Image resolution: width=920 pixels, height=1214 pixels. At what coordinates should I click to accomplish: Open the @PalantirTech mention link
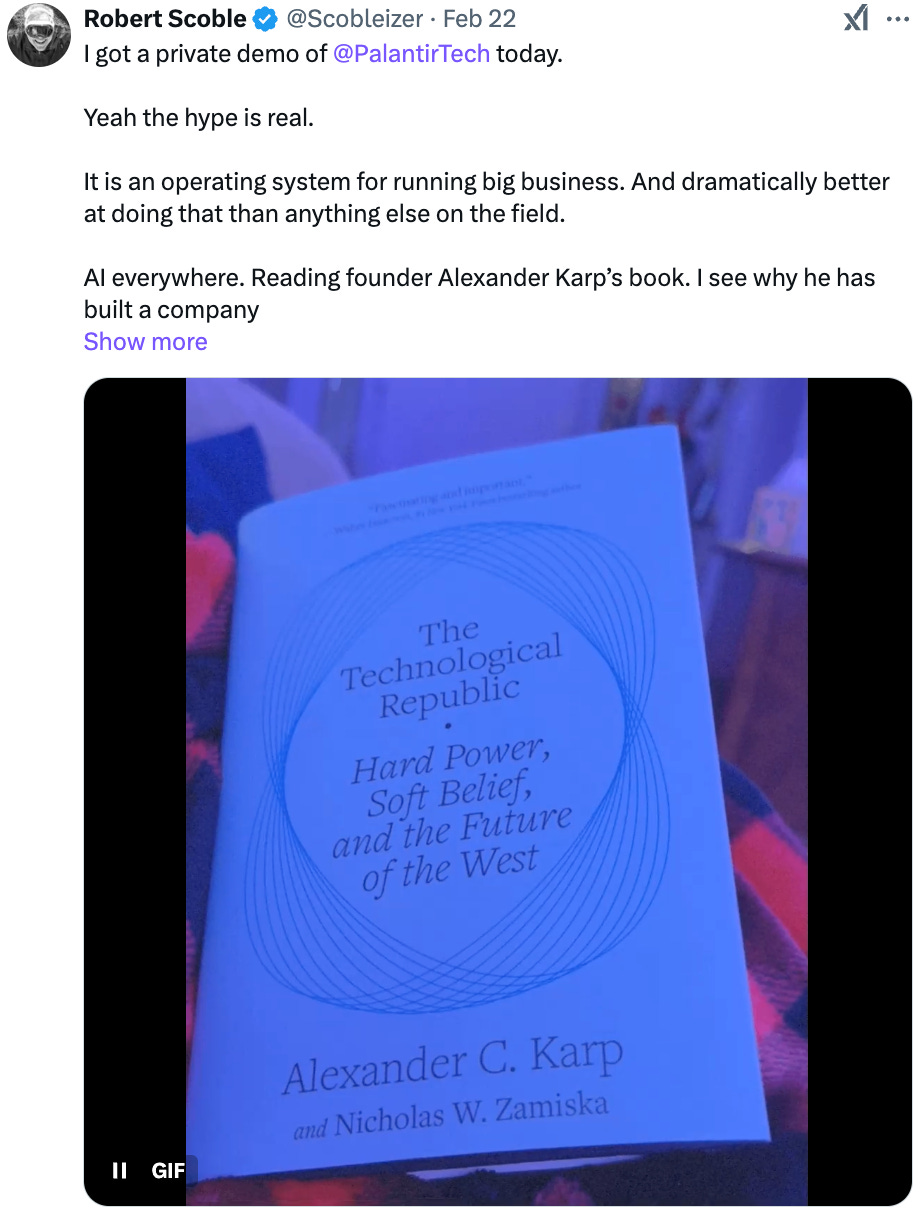411,54
